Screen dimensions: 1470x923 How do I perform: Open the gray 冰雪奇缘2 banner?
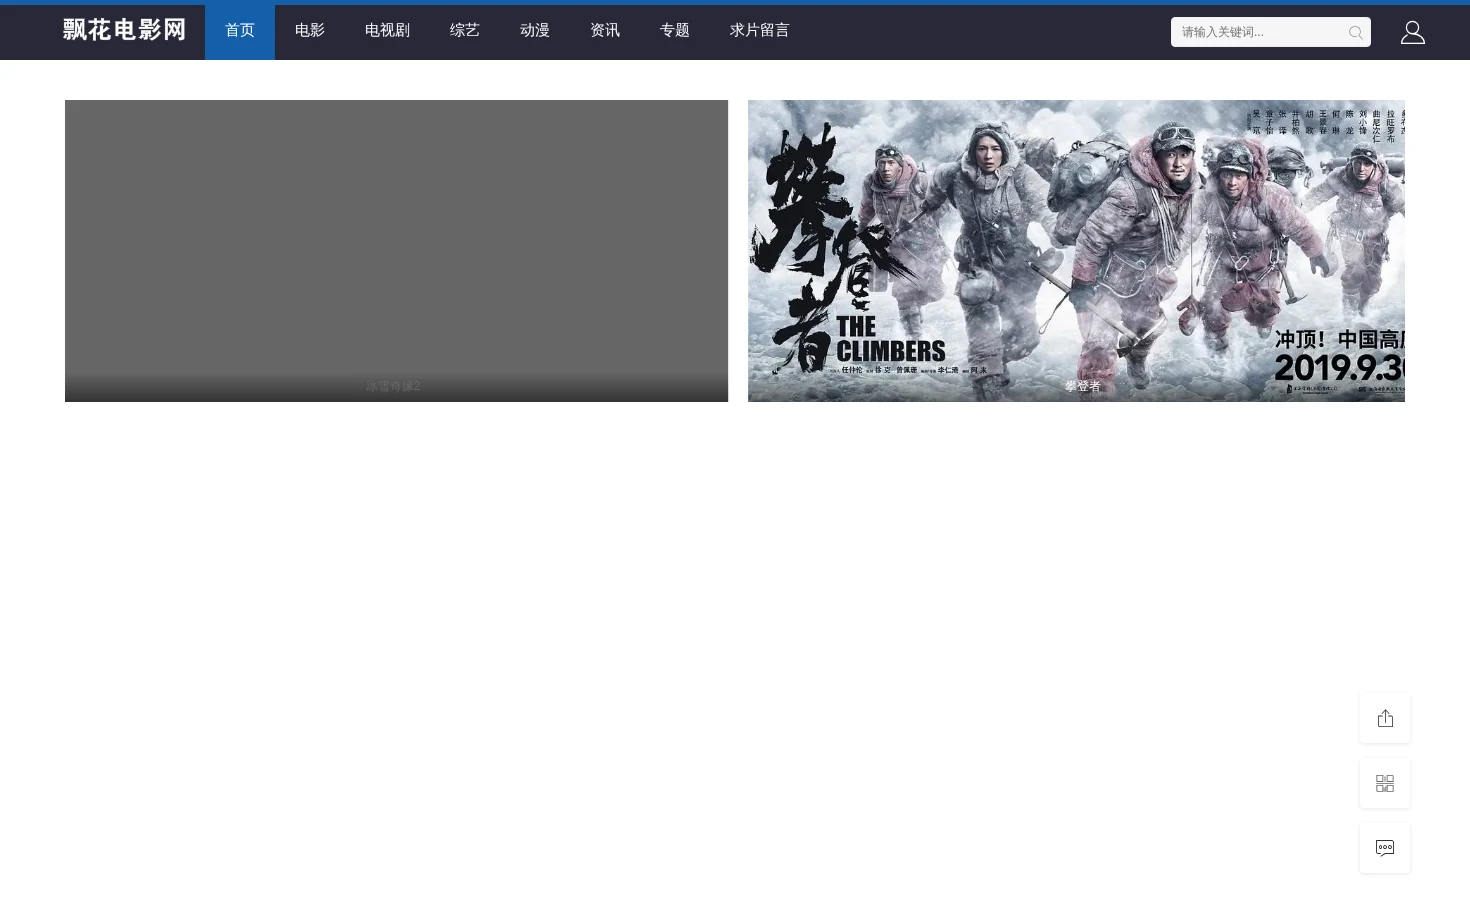pos(396,251)
